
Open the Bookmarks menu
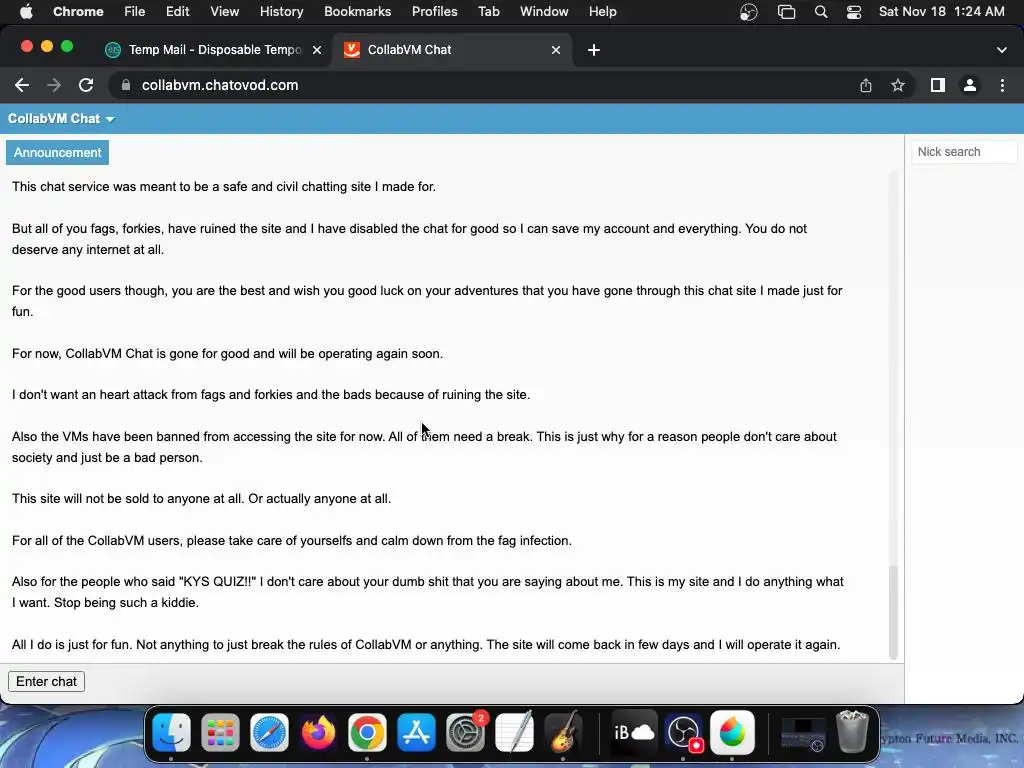[357, 11]
